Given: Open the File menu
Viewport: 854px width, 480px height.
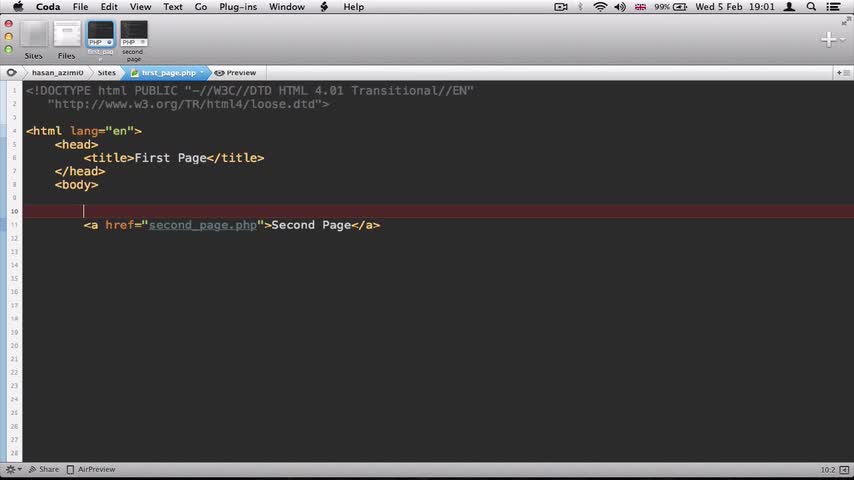Looking at the screenshot, I should point(80,7).
